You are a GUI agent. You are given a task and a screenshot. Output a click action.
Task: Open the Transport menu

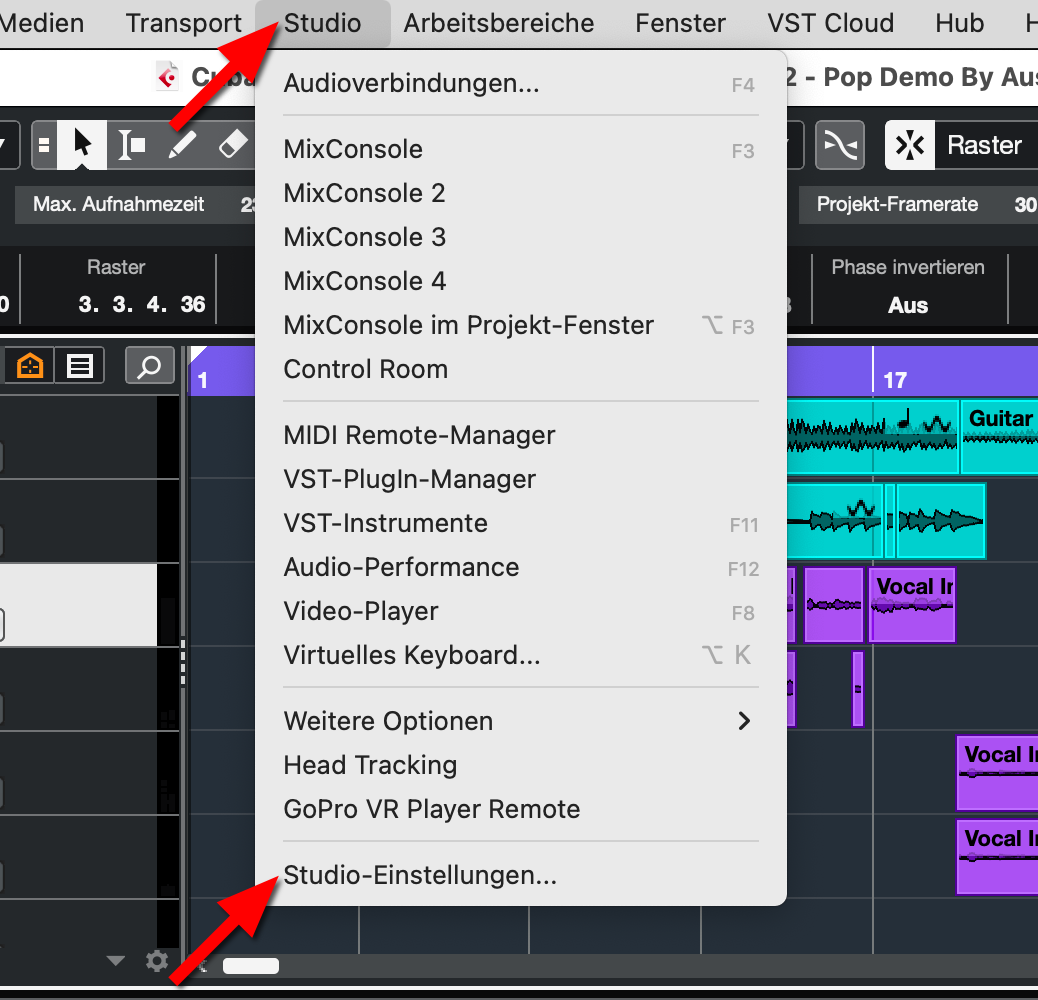183,23
